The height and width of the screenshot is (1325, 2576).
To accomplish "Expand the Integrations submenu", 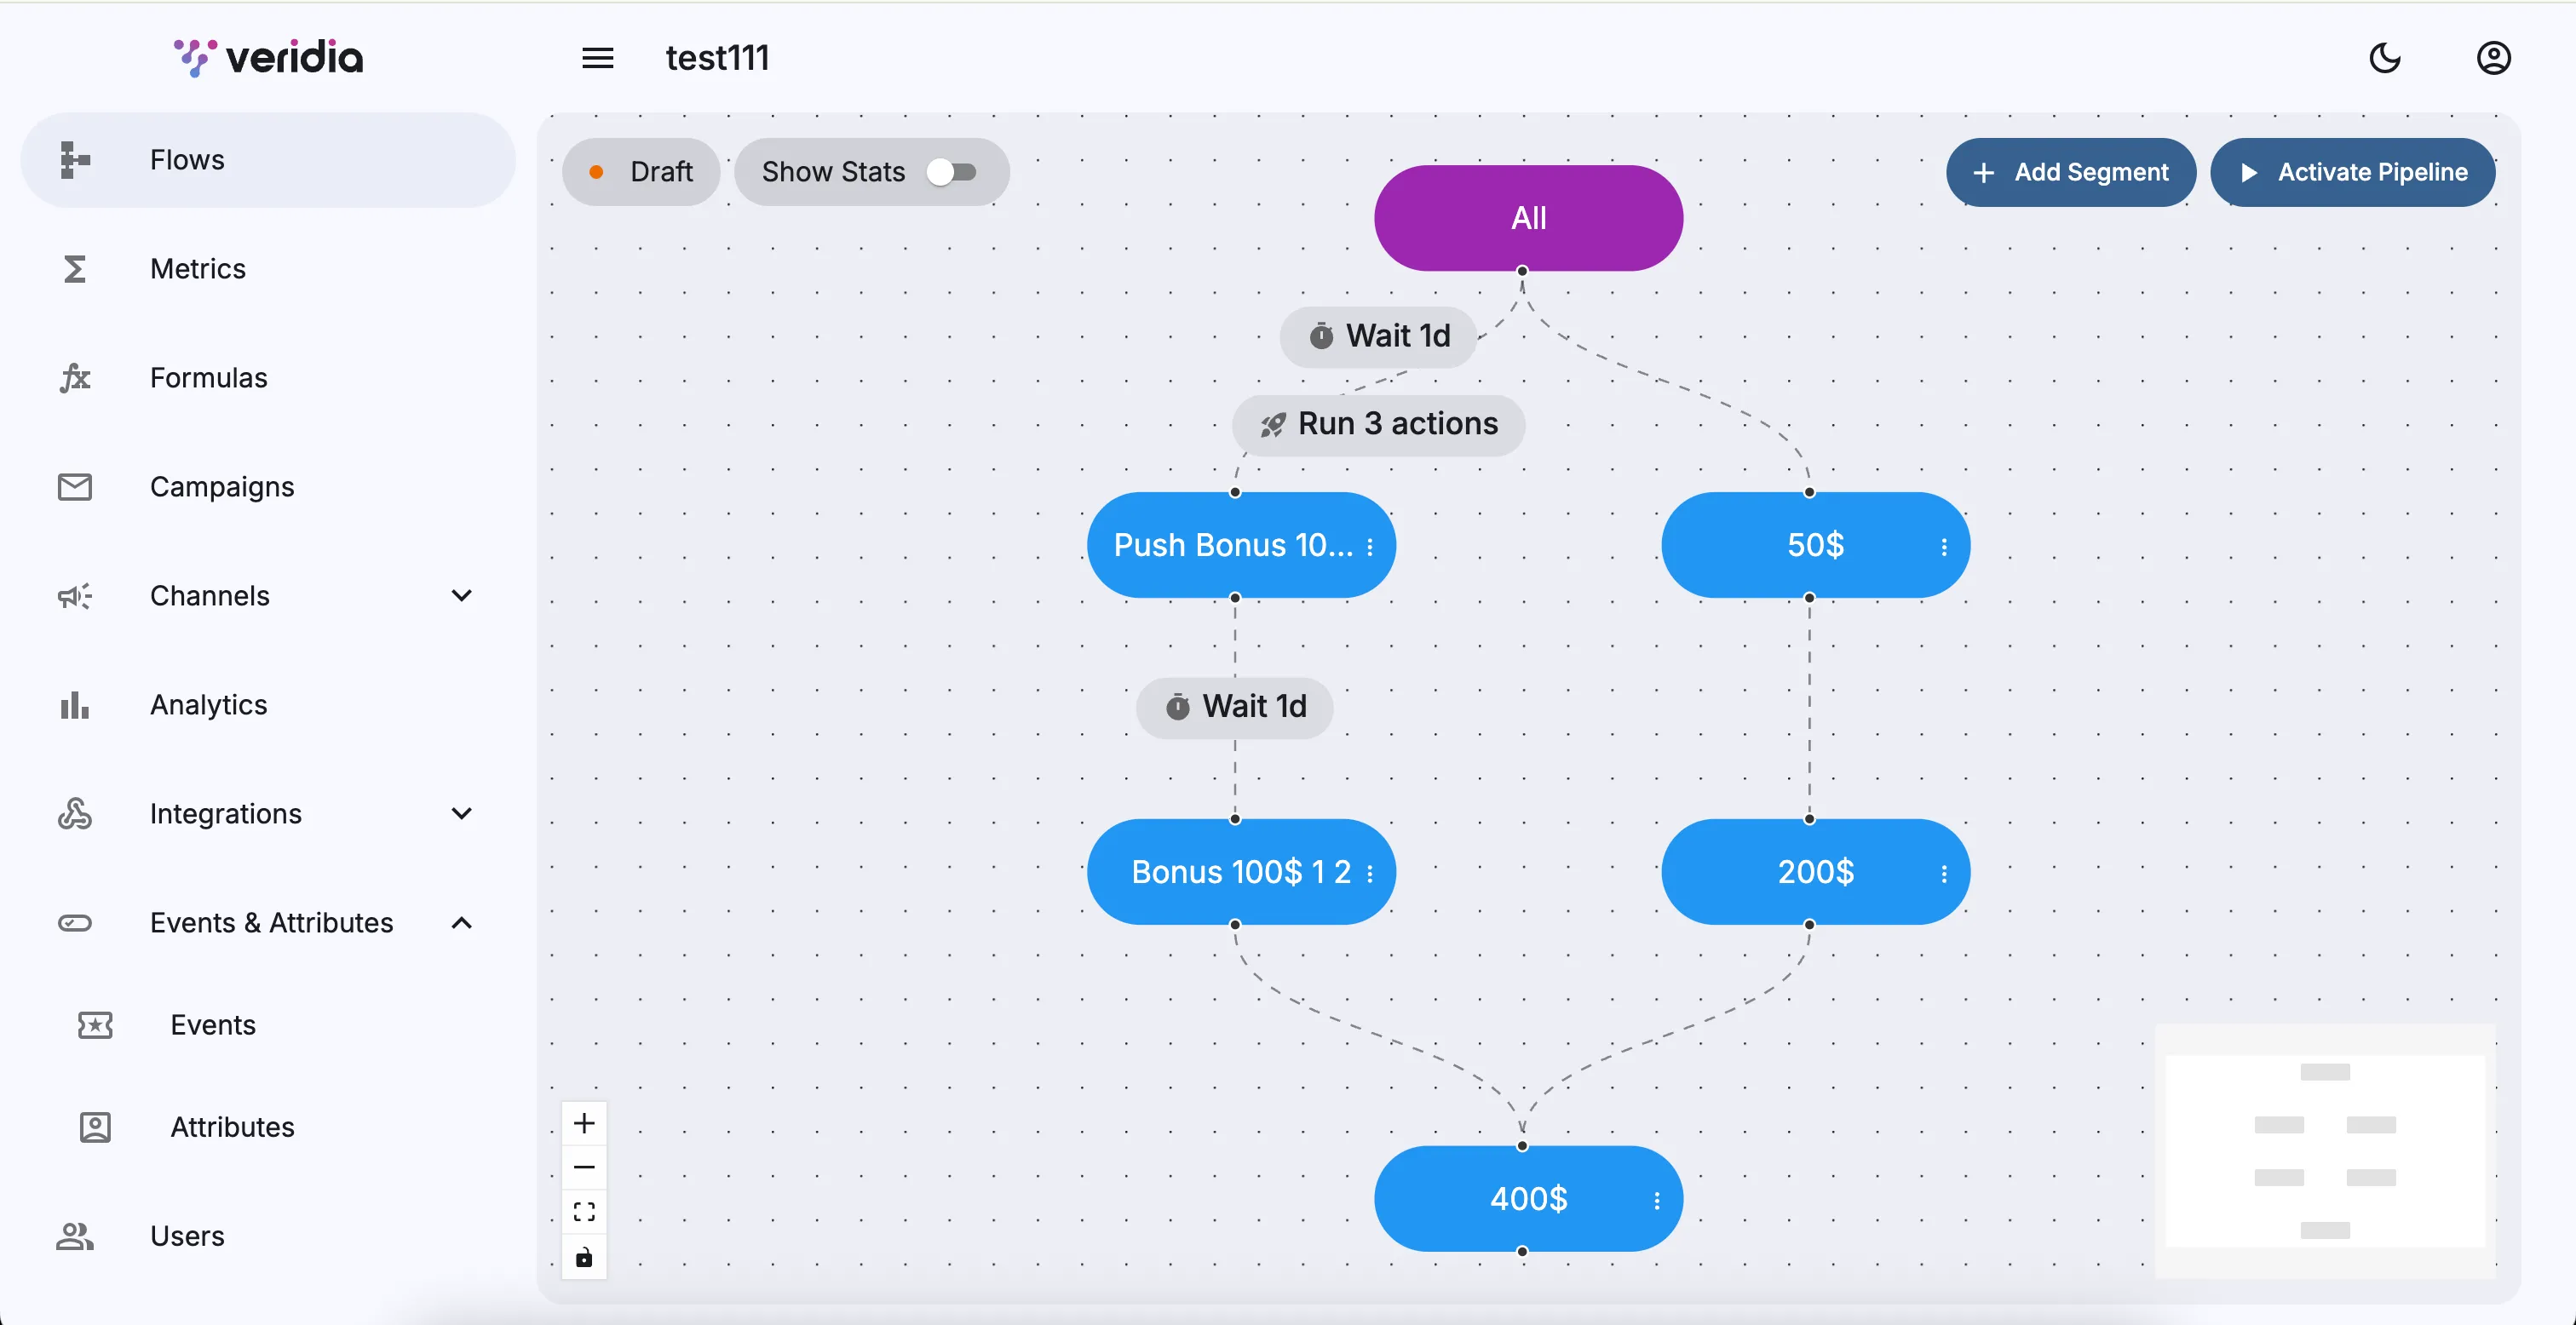I will click(461, 814).
